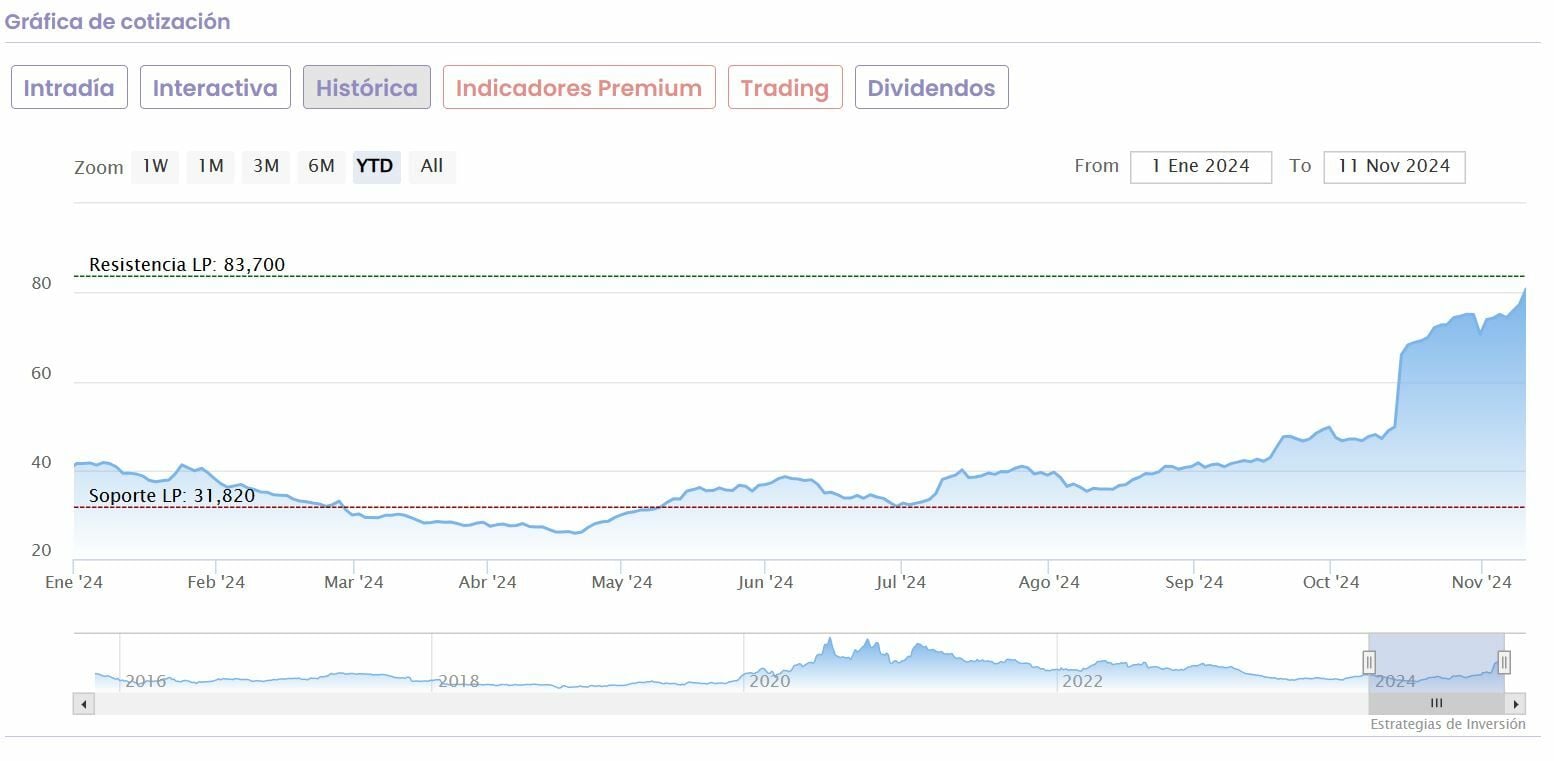The width and height of the screenshot is (1554, 761).
Task: Show All historical data range
Action: click(x=432, y=166)
